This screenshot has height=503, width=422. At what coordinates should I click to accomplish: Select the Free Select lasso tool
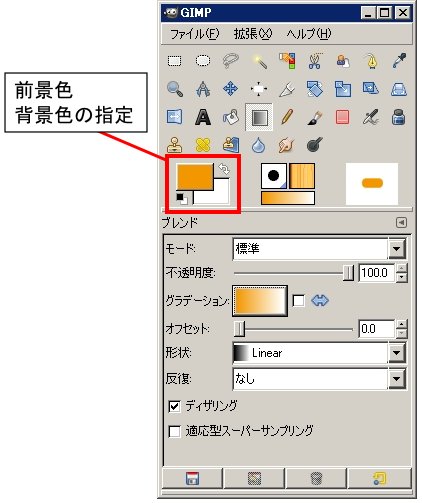pyautogui.click(x=231, y=61)
